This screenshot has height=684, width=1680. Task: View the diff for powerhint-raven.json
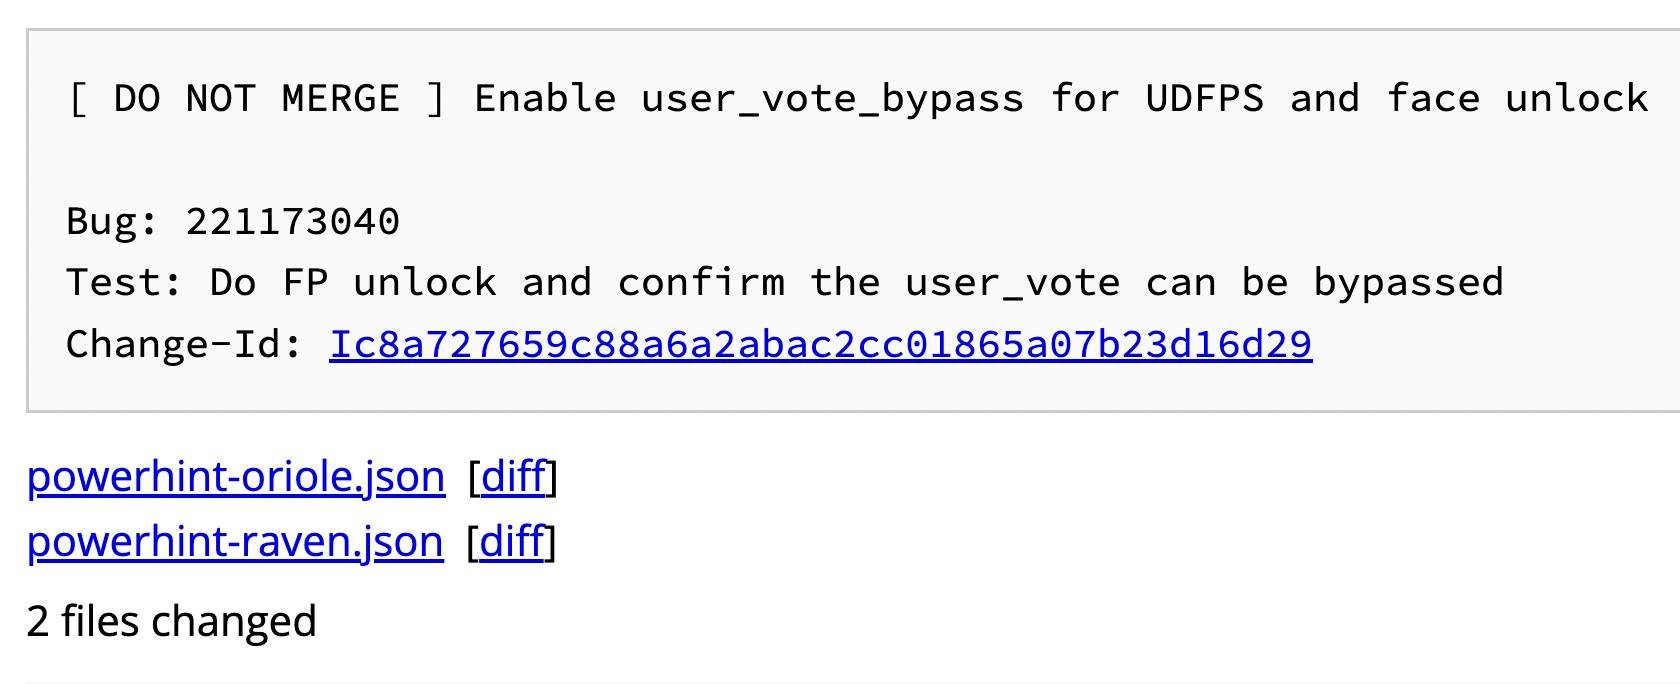point(512,542)
